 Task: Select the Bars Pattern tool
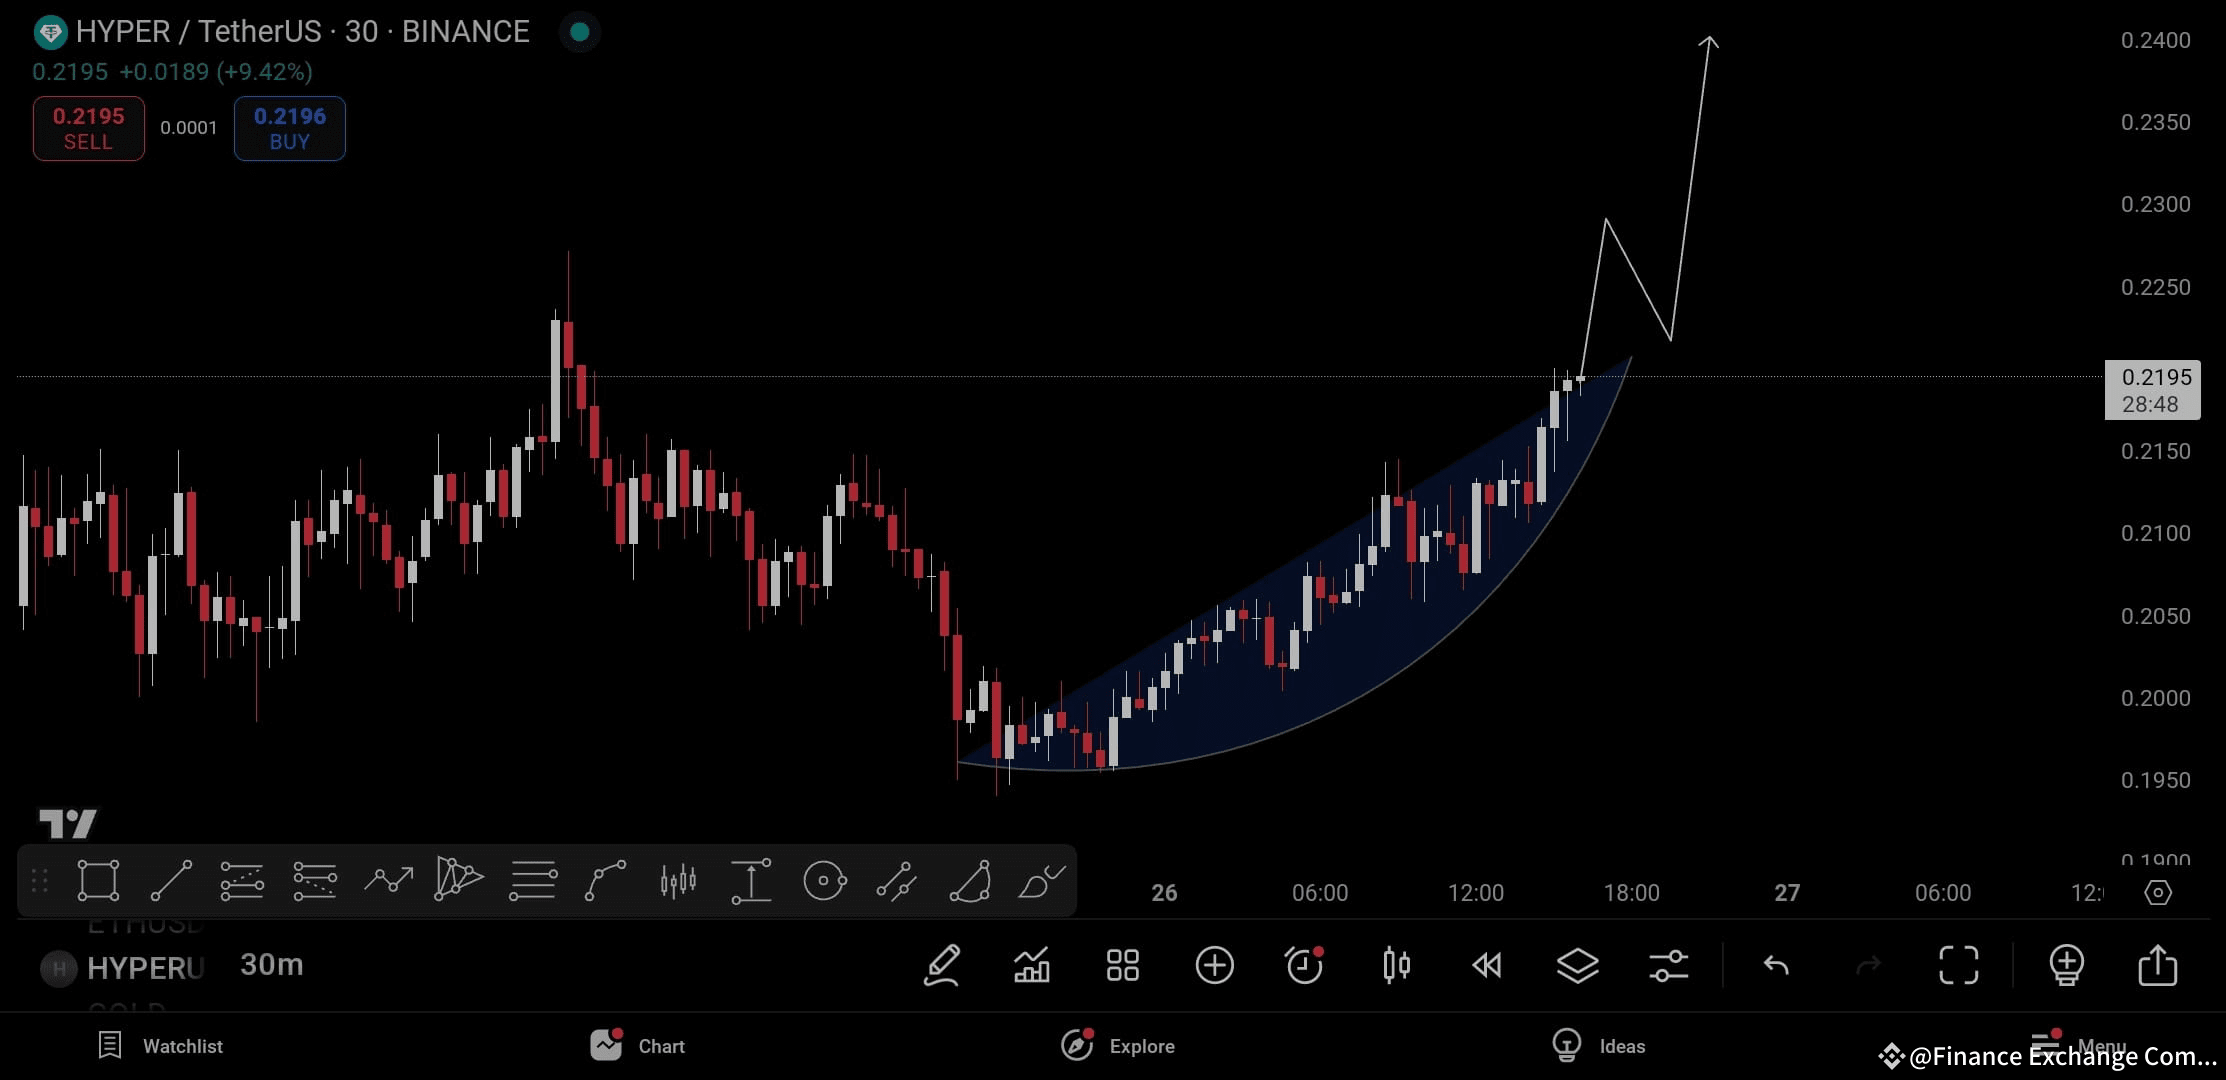[678, 881]
